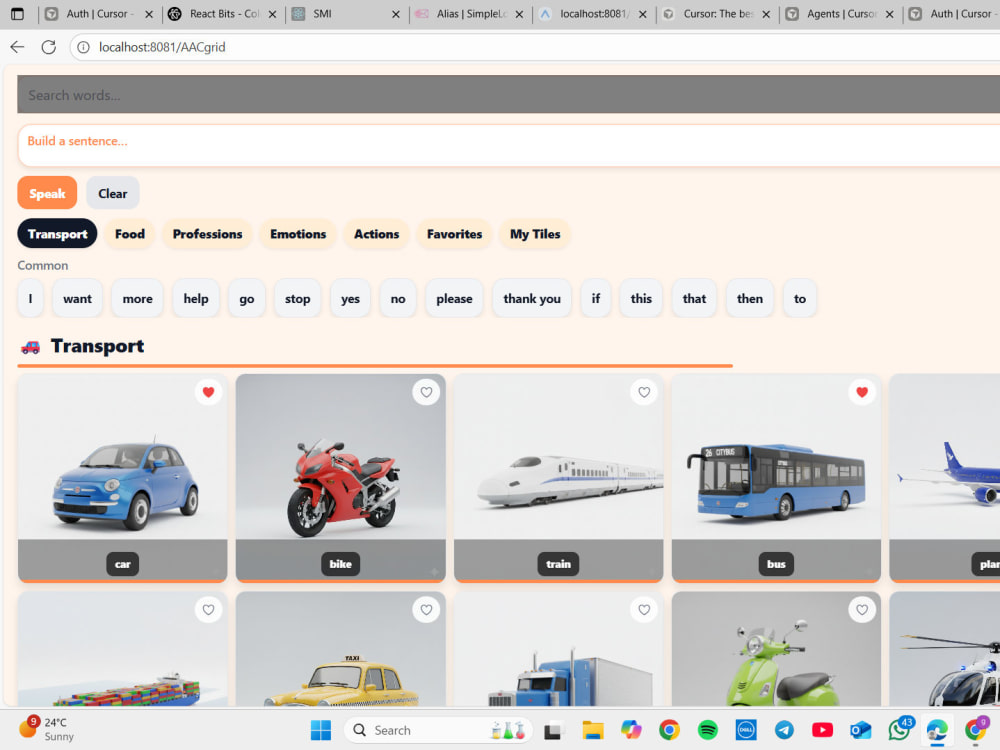
Task: Add common word "help"
Action: coord(196,298)
